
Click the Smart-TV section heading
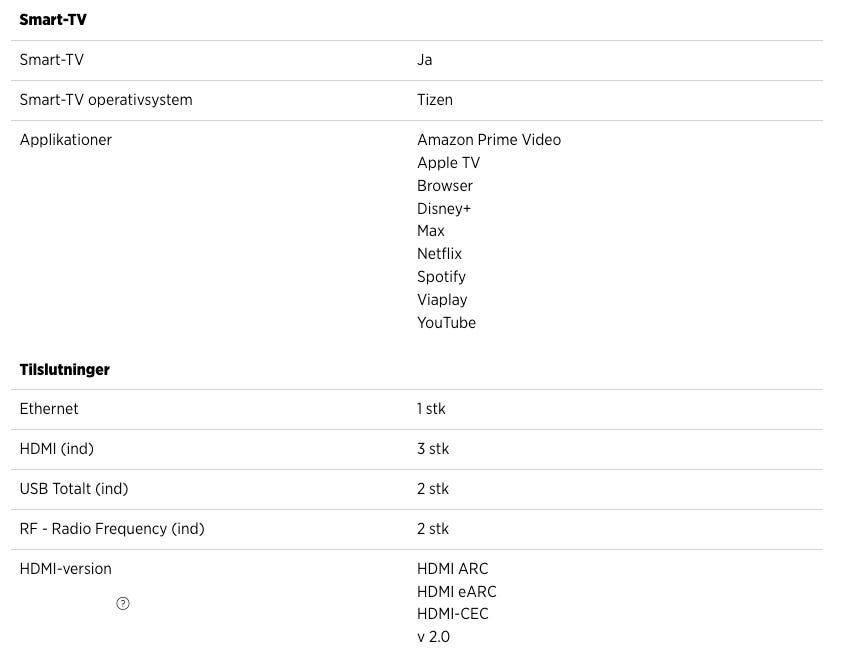pos(53,20)
